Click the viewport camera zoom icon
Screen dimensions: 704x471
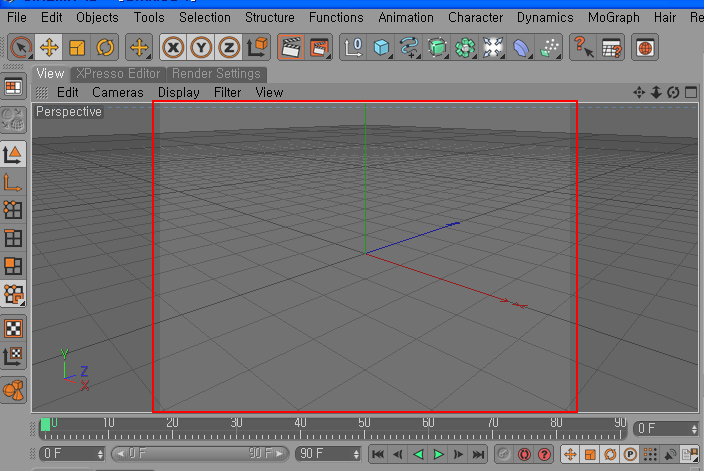coord(656,92)
